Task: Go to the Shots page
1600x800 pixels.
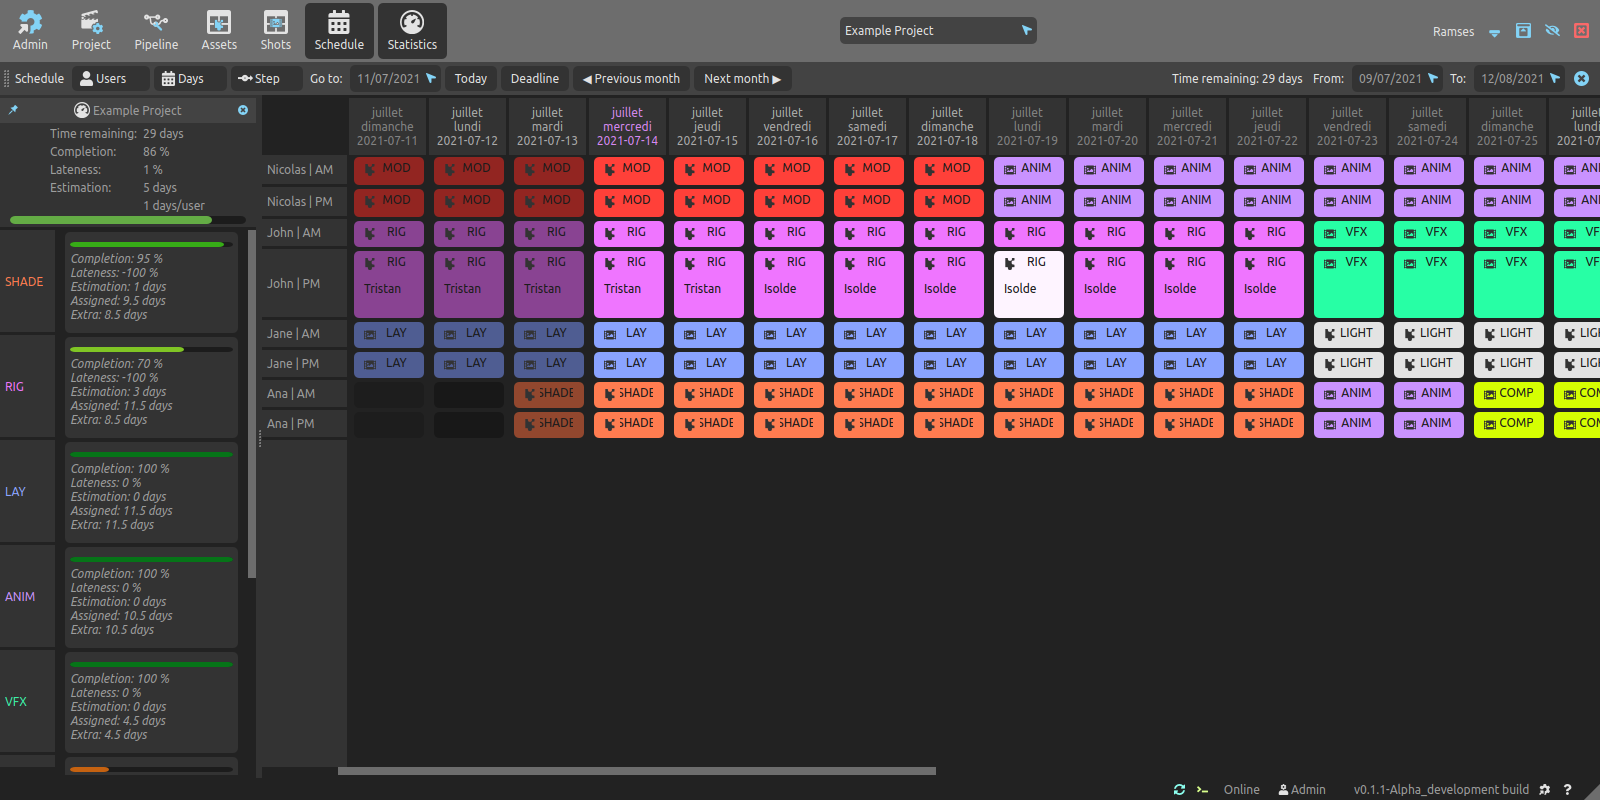Action: 275,31
